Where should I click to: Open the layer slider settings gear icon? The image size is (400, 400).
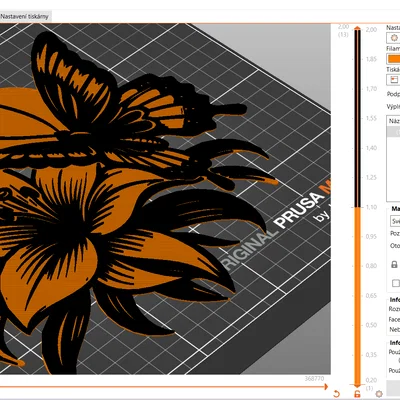click(379, 394)
